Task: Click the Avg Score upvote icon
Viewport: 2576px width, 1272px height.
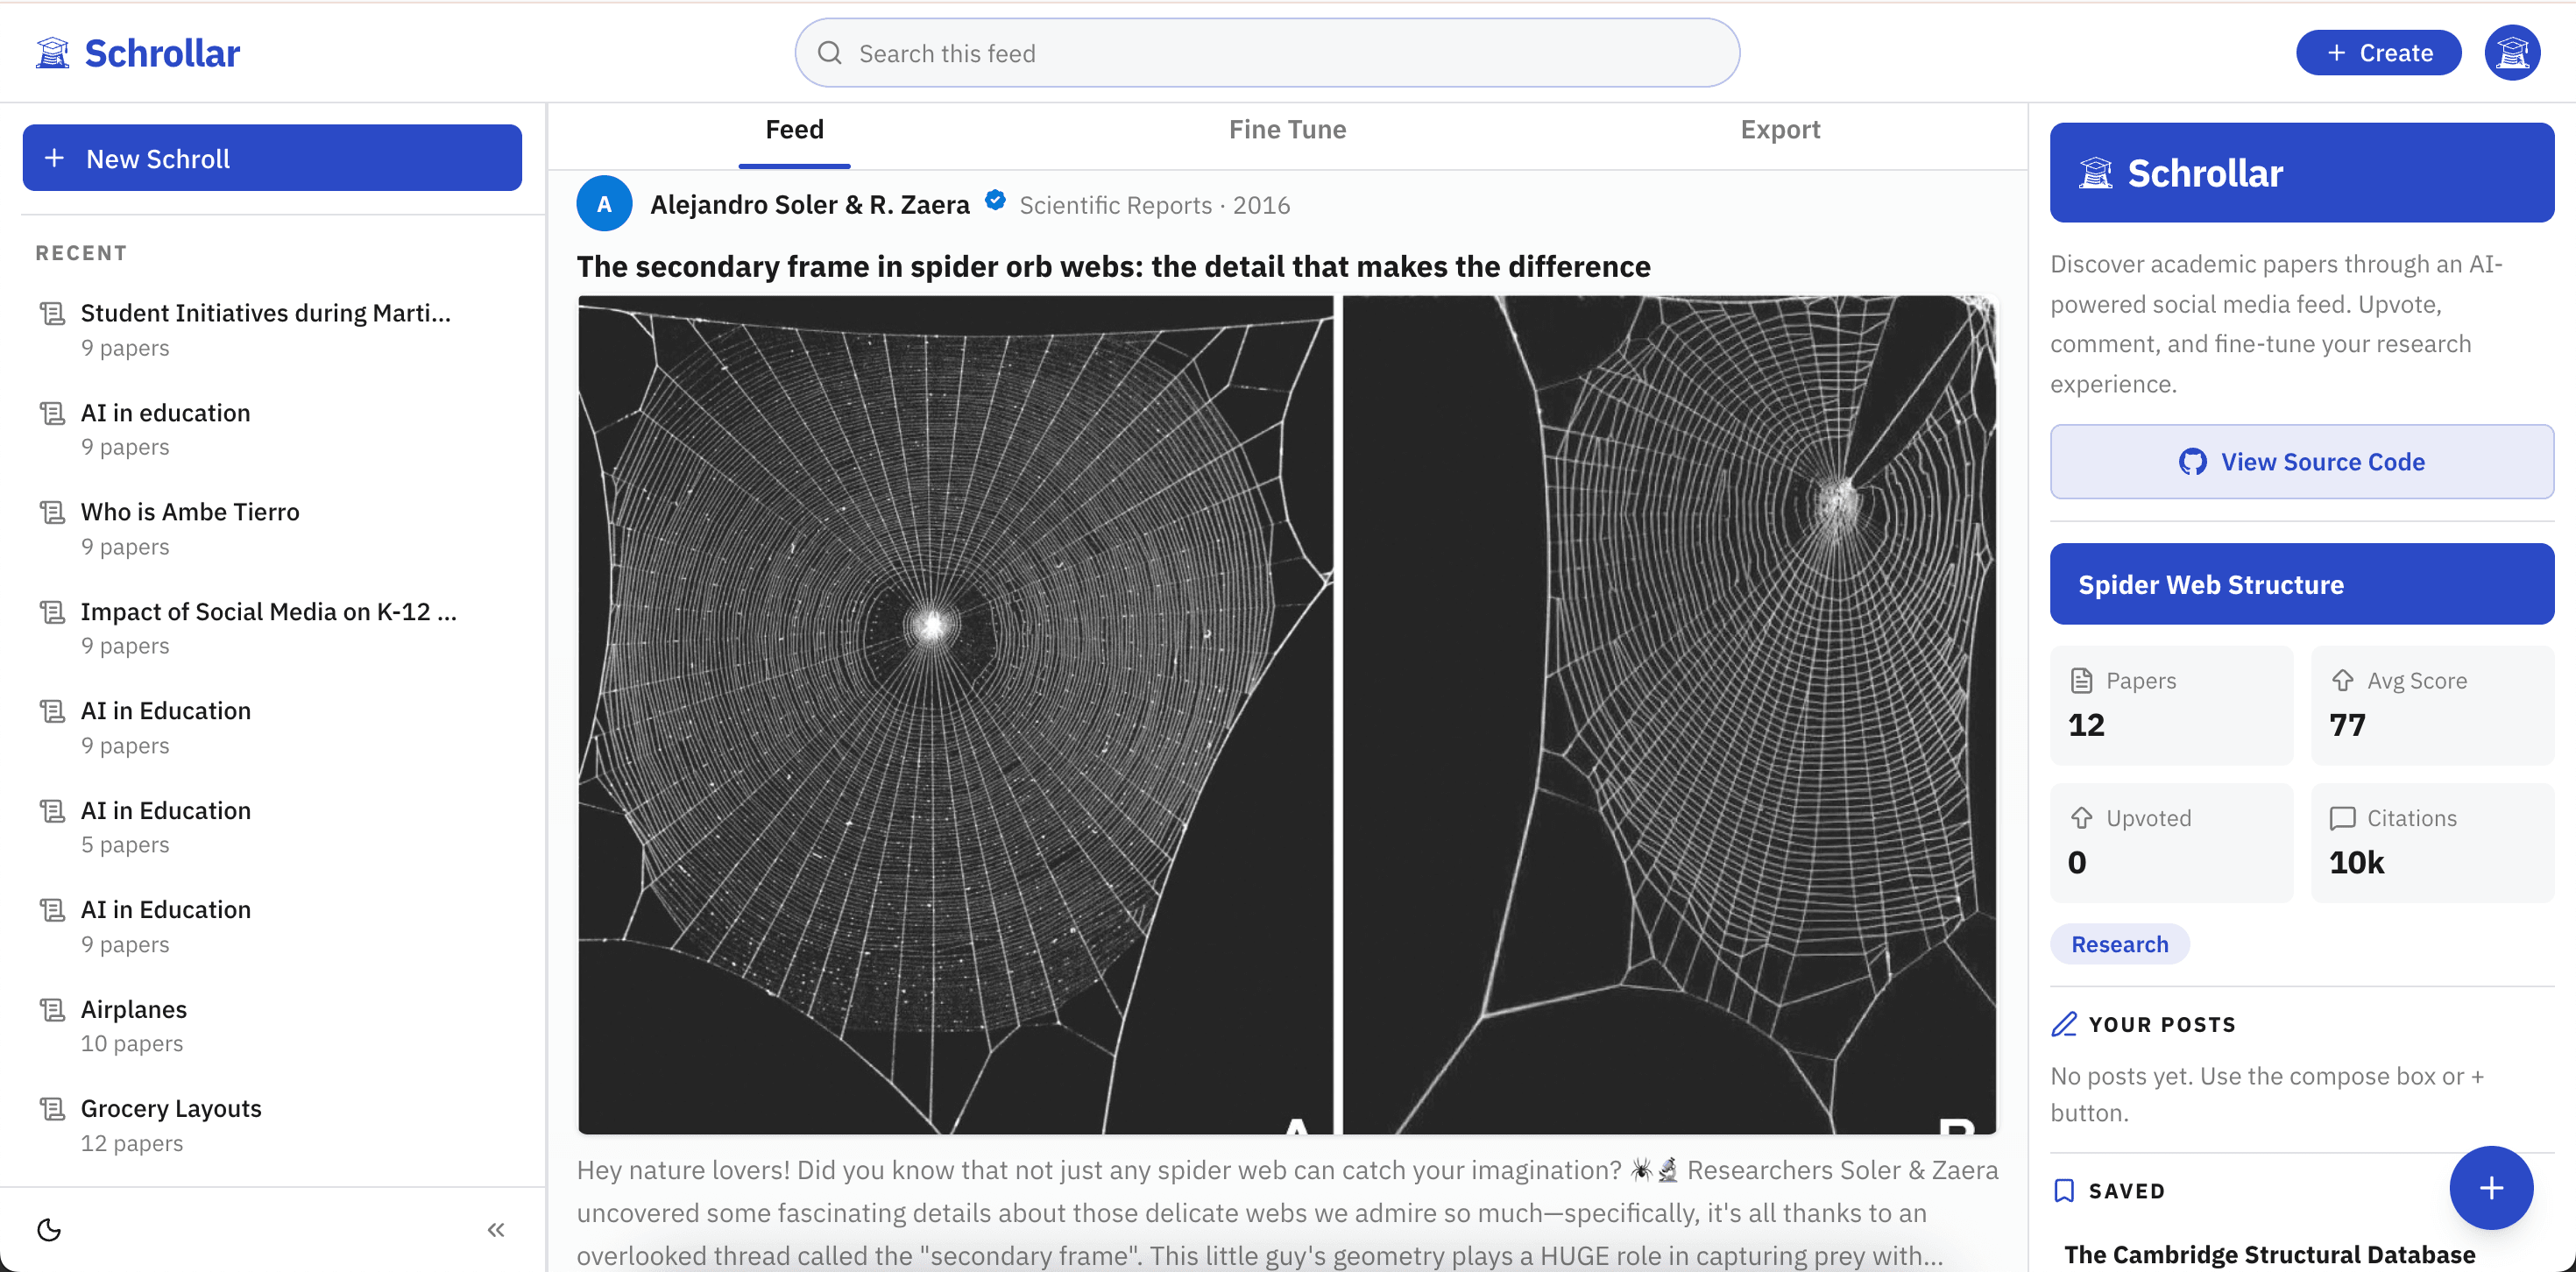Action: 2342,681
